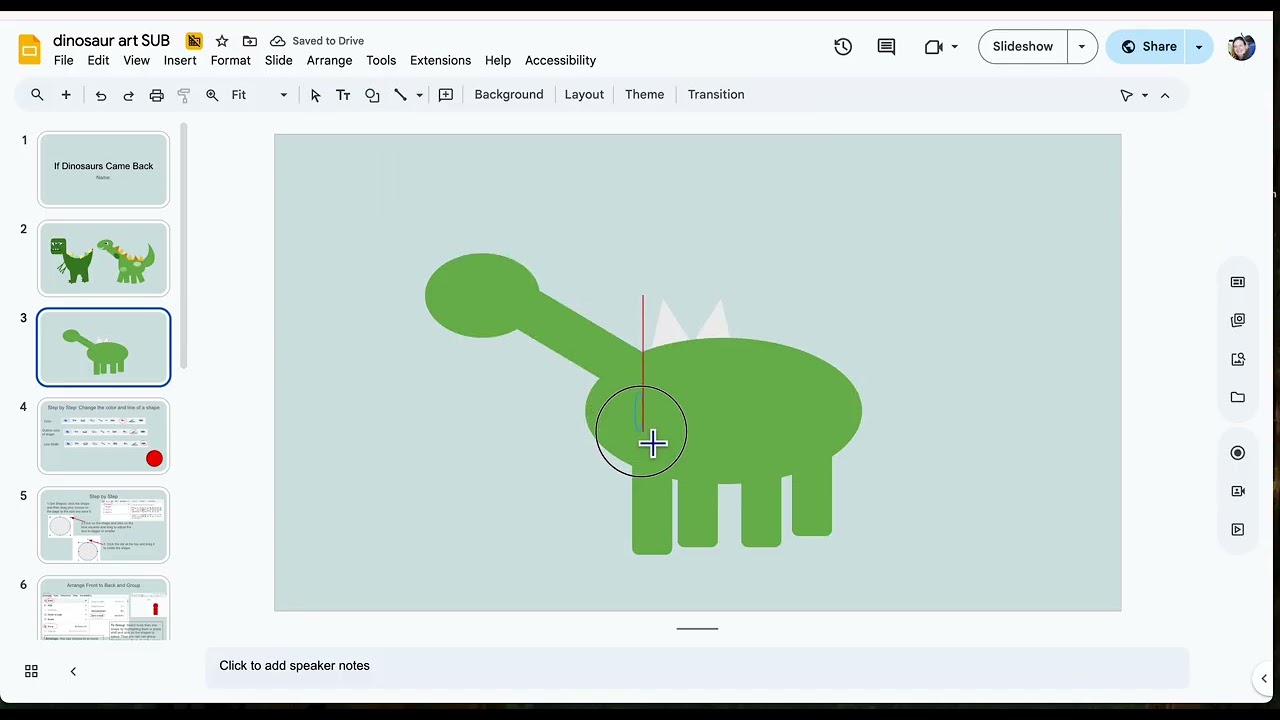Select slide 3 thumbnail
The image size is (1280, 720).
point(104,347)
